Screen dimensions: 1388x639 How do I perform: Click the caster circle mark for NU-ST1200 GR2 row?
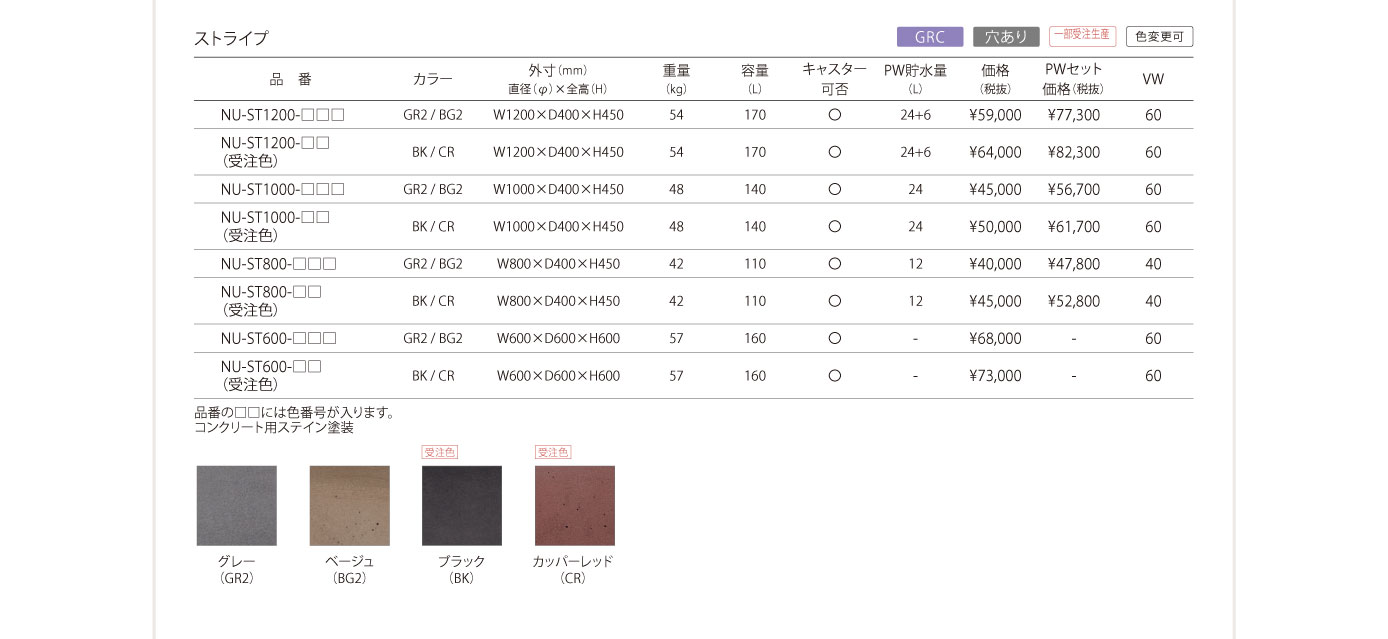[834, 115]
